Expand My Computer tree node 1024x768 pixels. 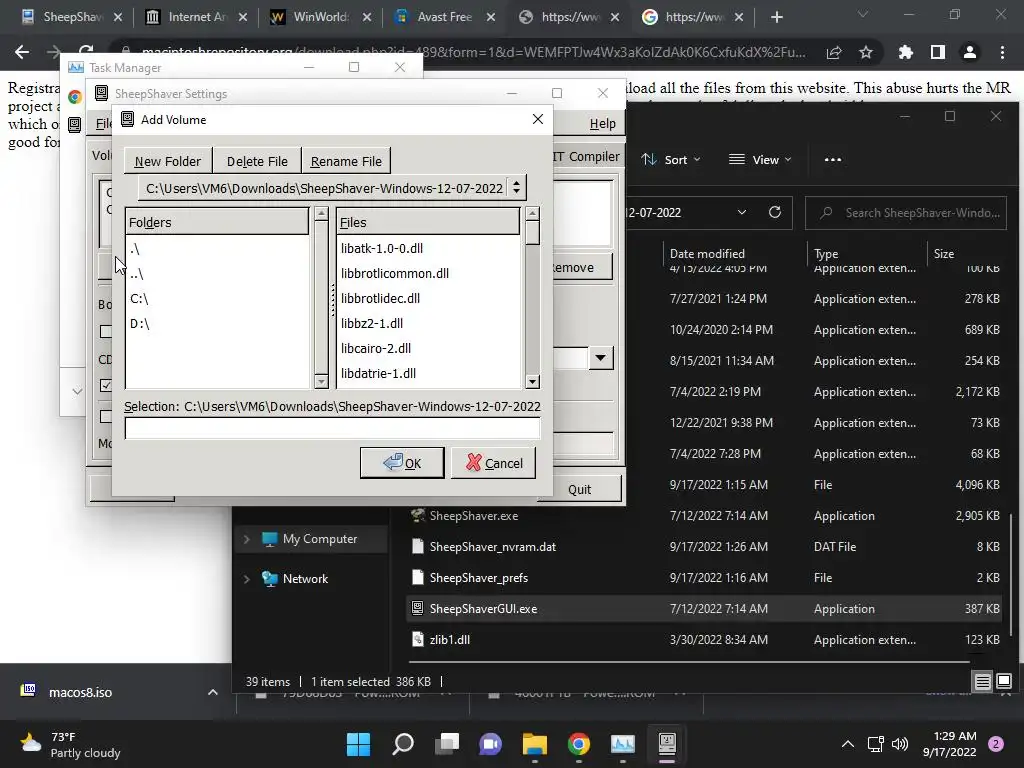(x=246, y=539)
